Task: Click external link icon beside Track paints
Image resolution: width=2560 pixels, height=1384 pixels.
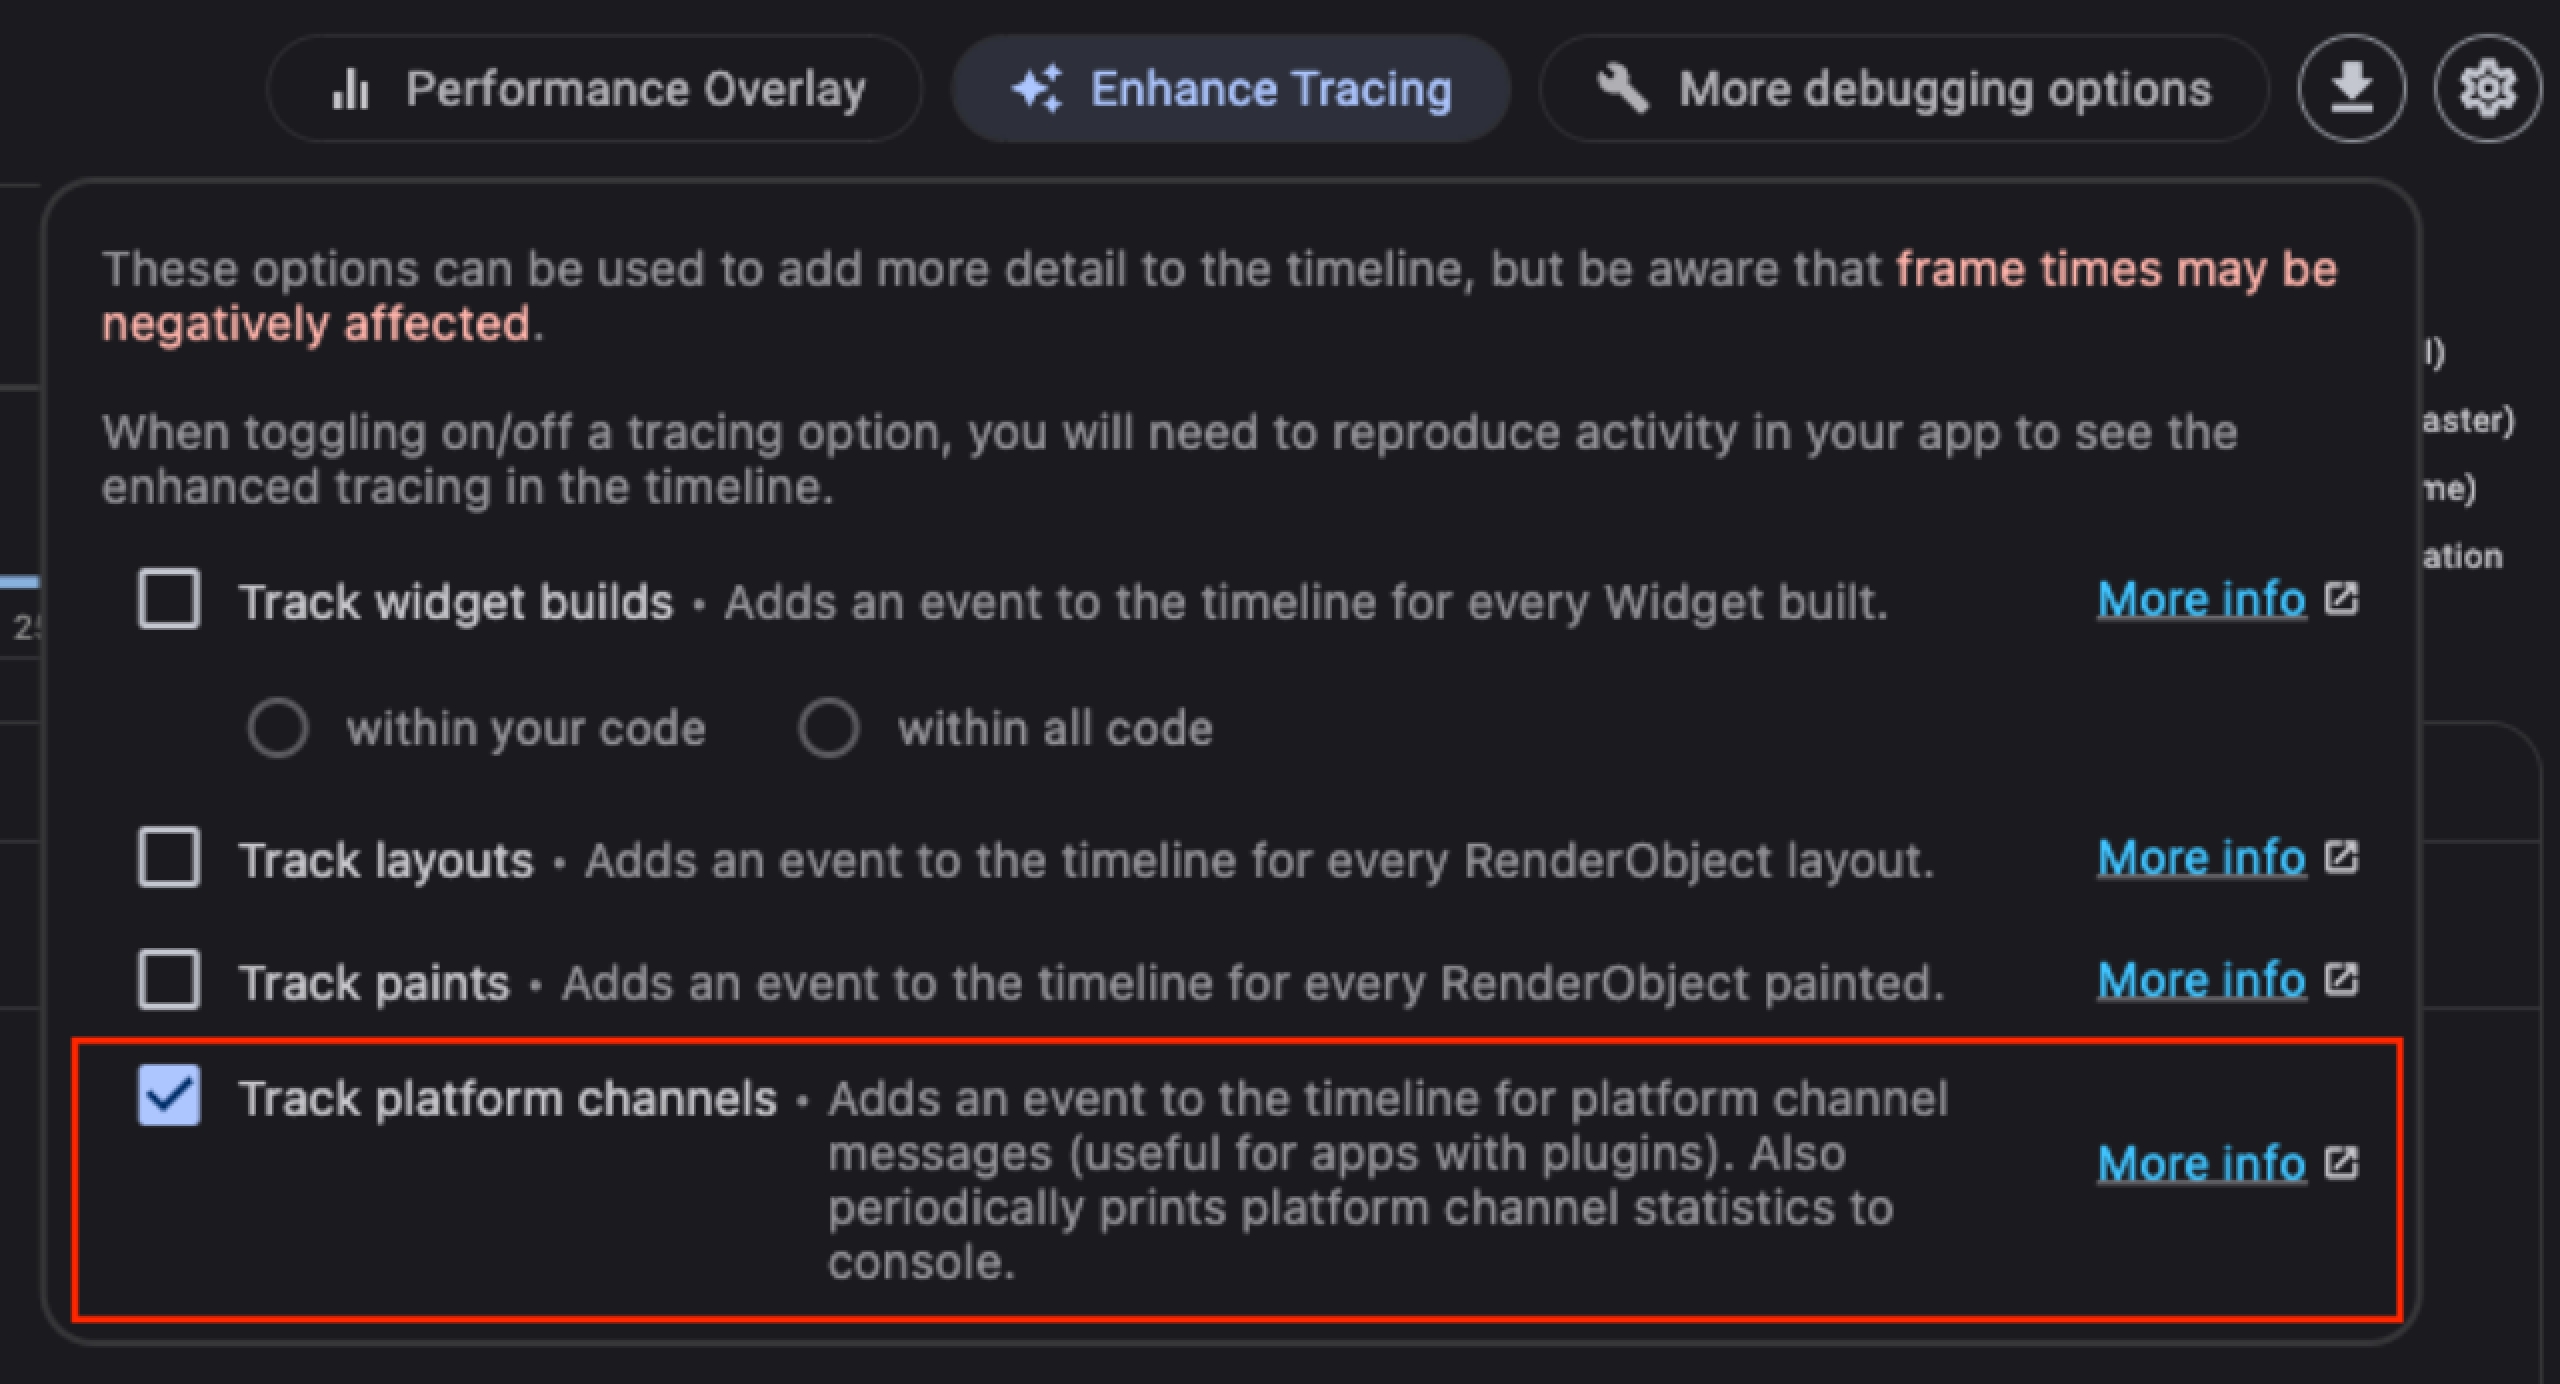Action: pyautogui.click(x=2341, y=979)
